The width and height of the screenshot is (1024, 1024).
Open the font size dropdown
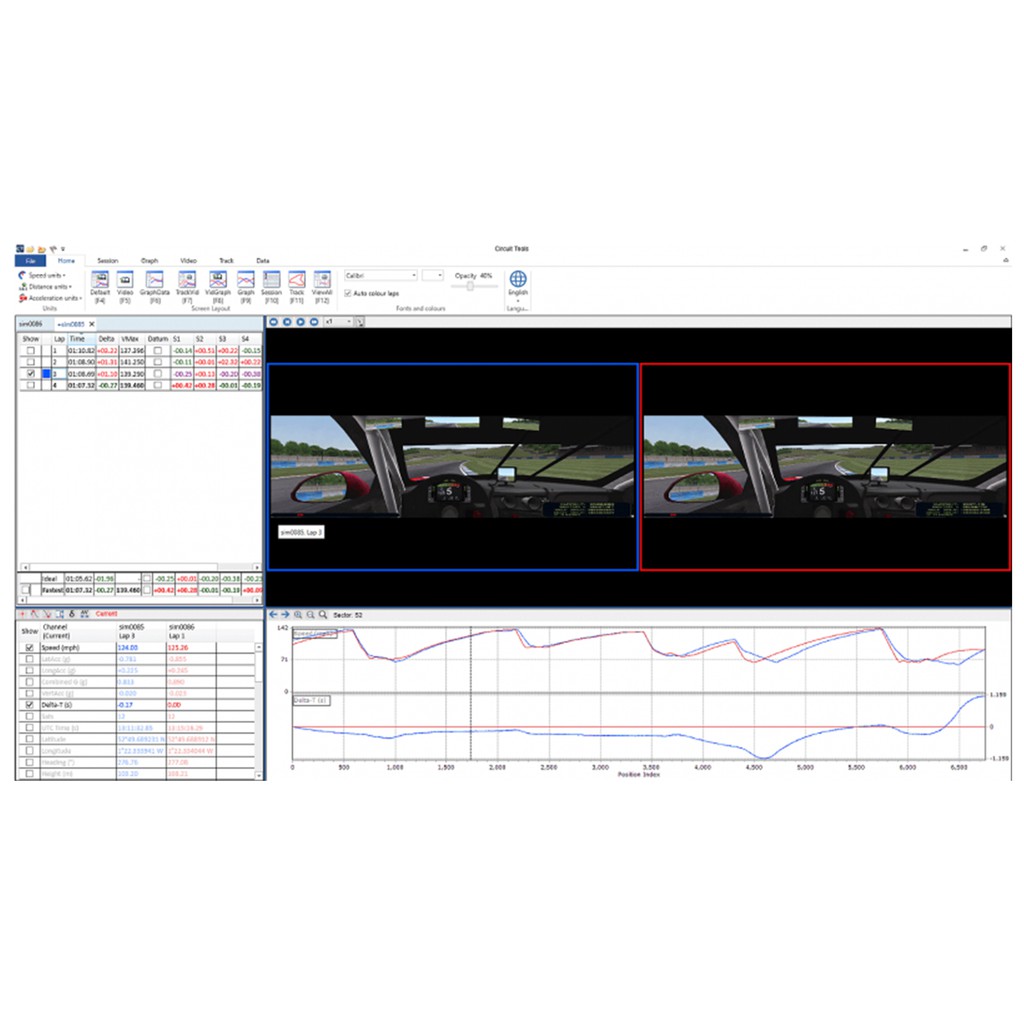click(432, 276)
